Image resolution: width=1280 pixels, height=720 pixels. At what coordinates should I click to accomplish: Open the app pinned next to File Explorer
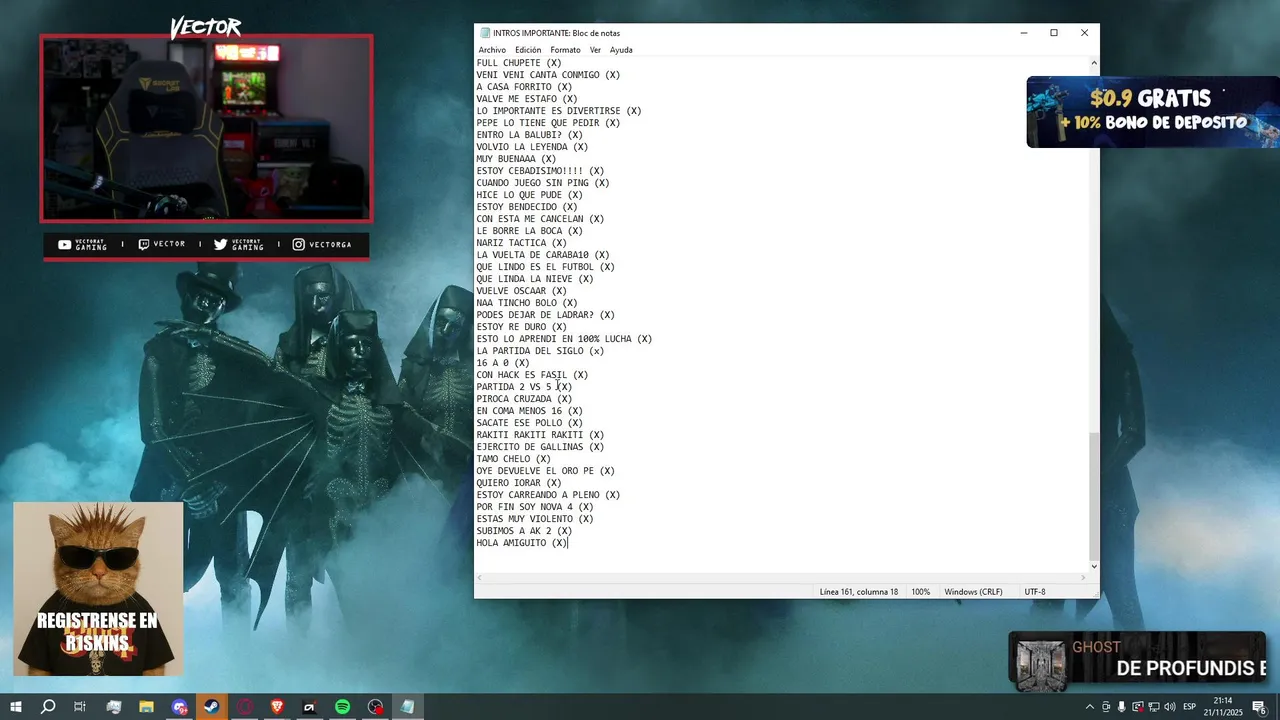(x=113, y=707)
